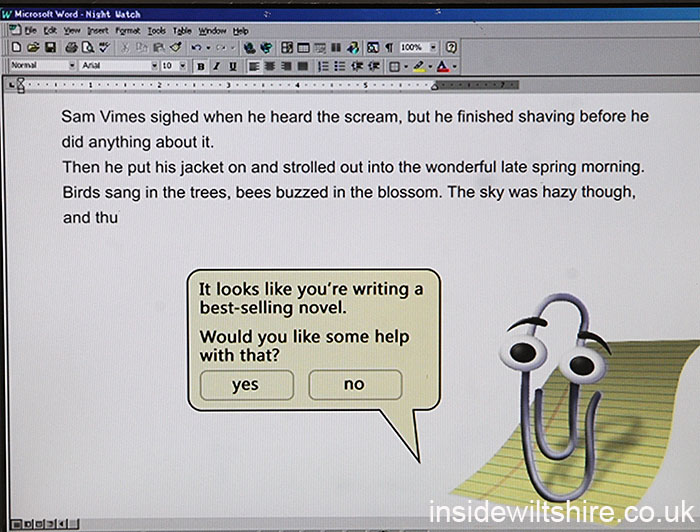Create a new blank document
The height and width of the screenshot is (532, 700).
pyautogui.click(x=17, y=47)
